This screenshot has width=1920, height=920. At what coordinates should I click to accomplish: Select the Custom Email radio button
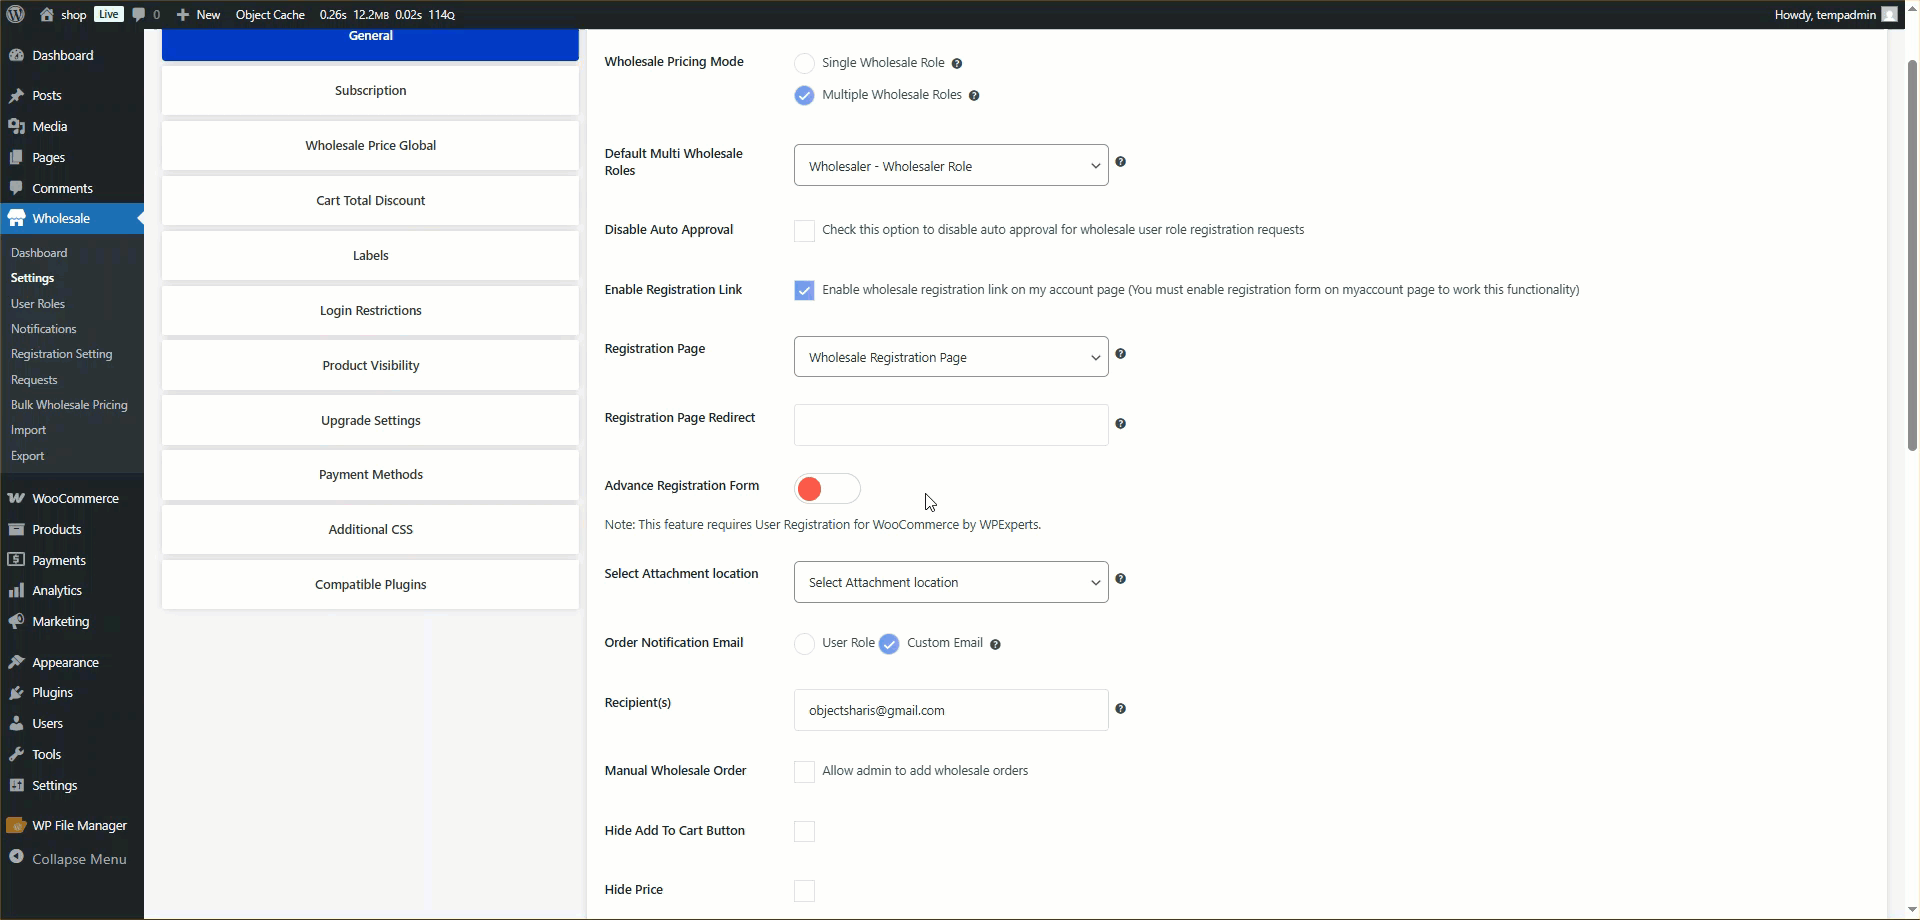coord(889,643)
